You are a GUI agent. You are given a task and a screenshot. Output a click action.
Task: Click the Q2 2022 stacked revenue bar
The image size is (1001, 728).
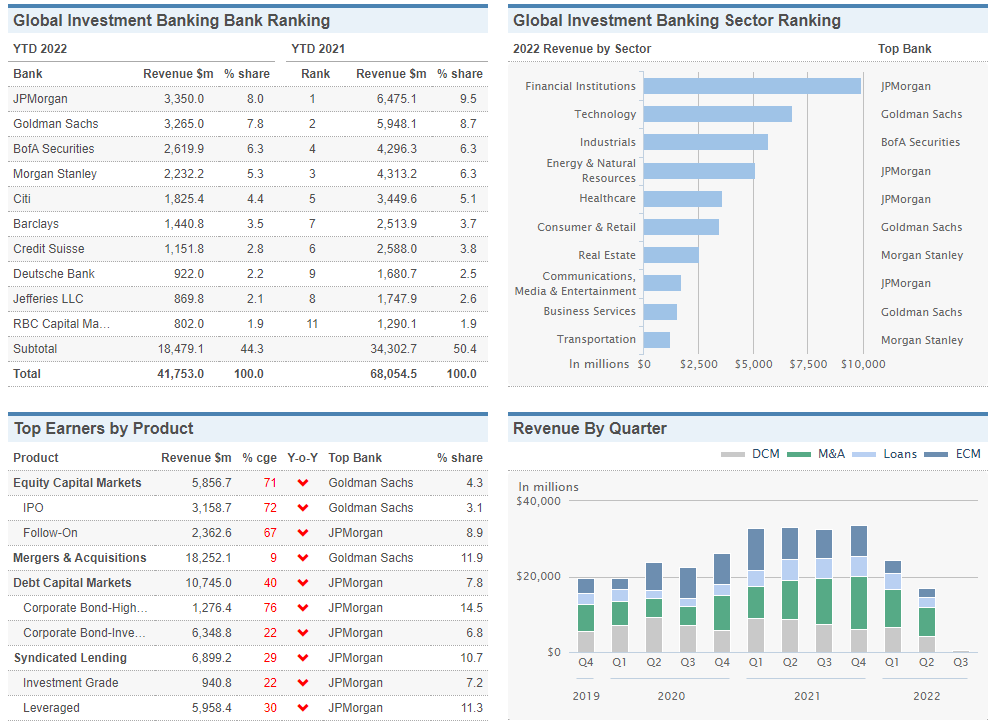[926, 620]
